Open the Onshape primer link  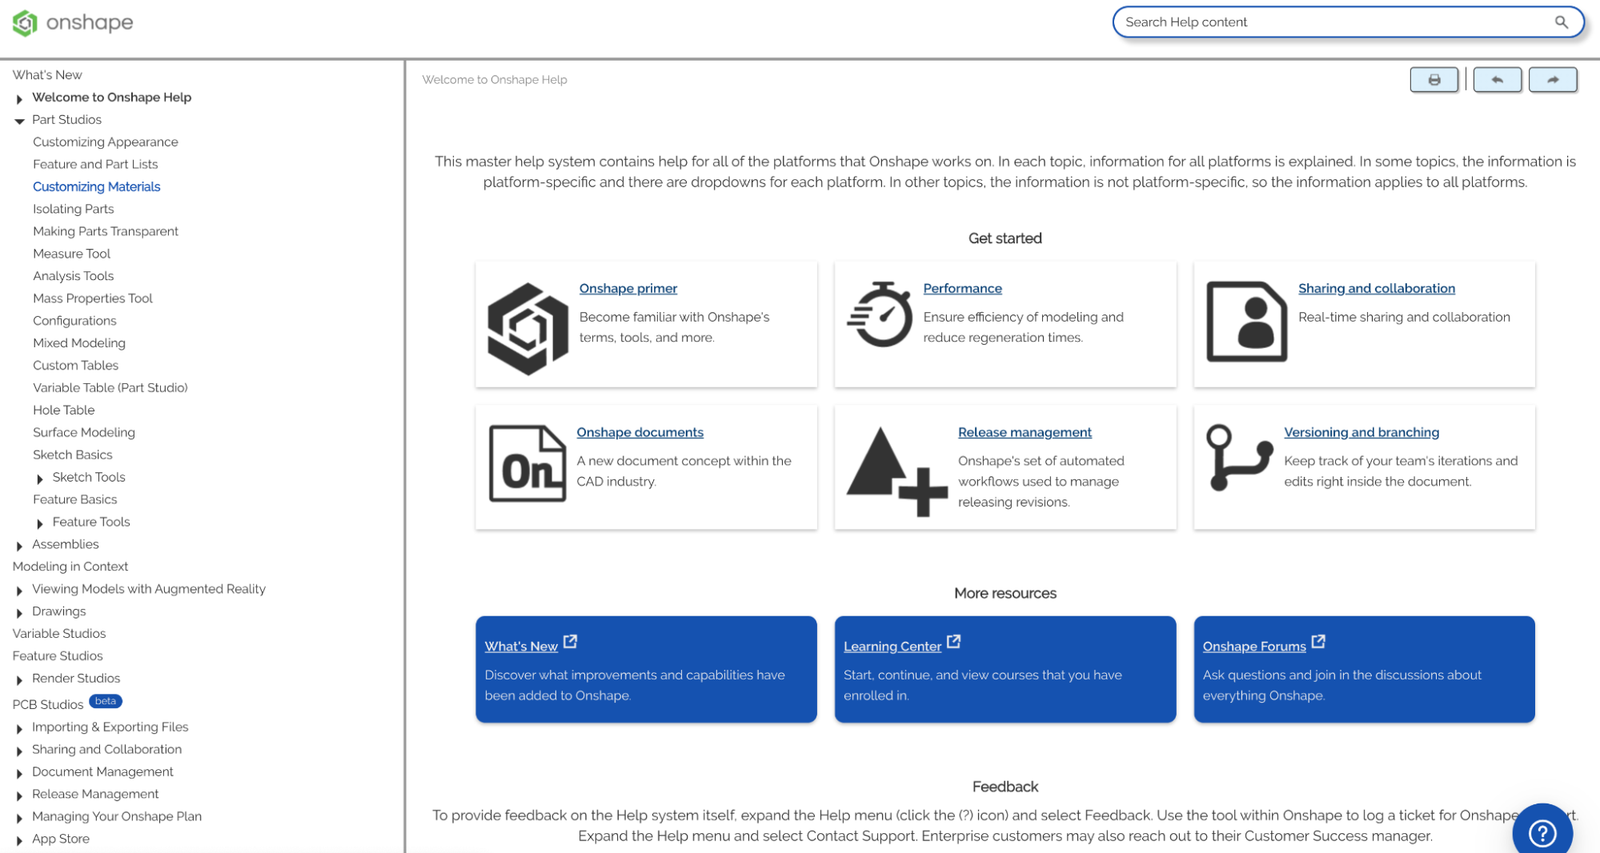[628, 289]
